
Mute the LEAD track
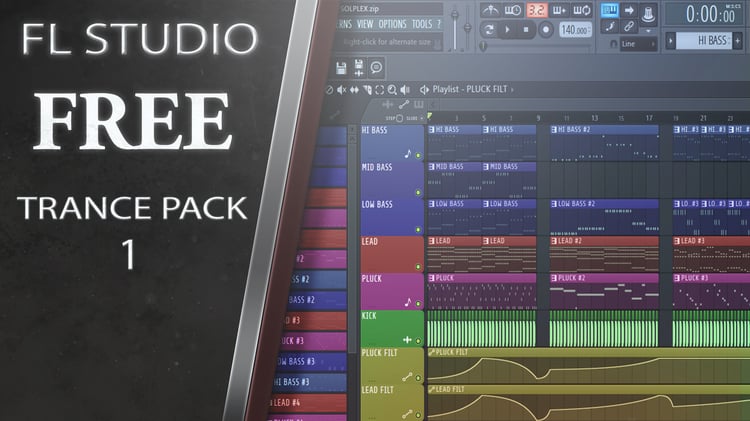[x=418, y=266]
